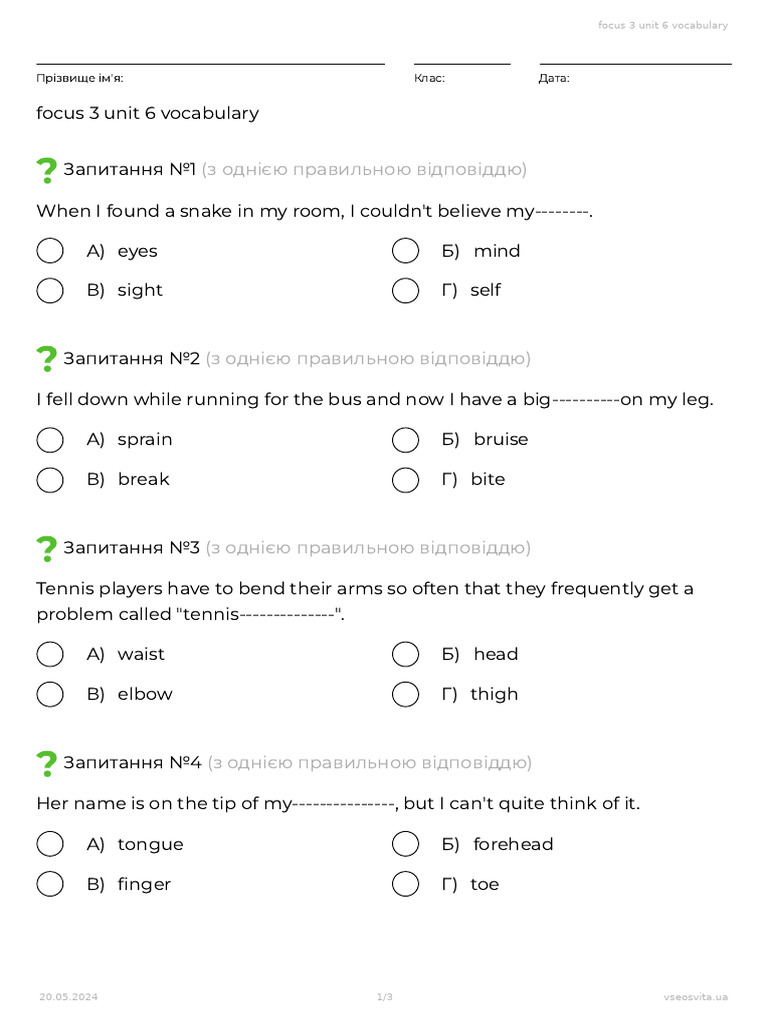
Task: Click the green question mark icon for Запитання №2
Action: tap(46, 359)
